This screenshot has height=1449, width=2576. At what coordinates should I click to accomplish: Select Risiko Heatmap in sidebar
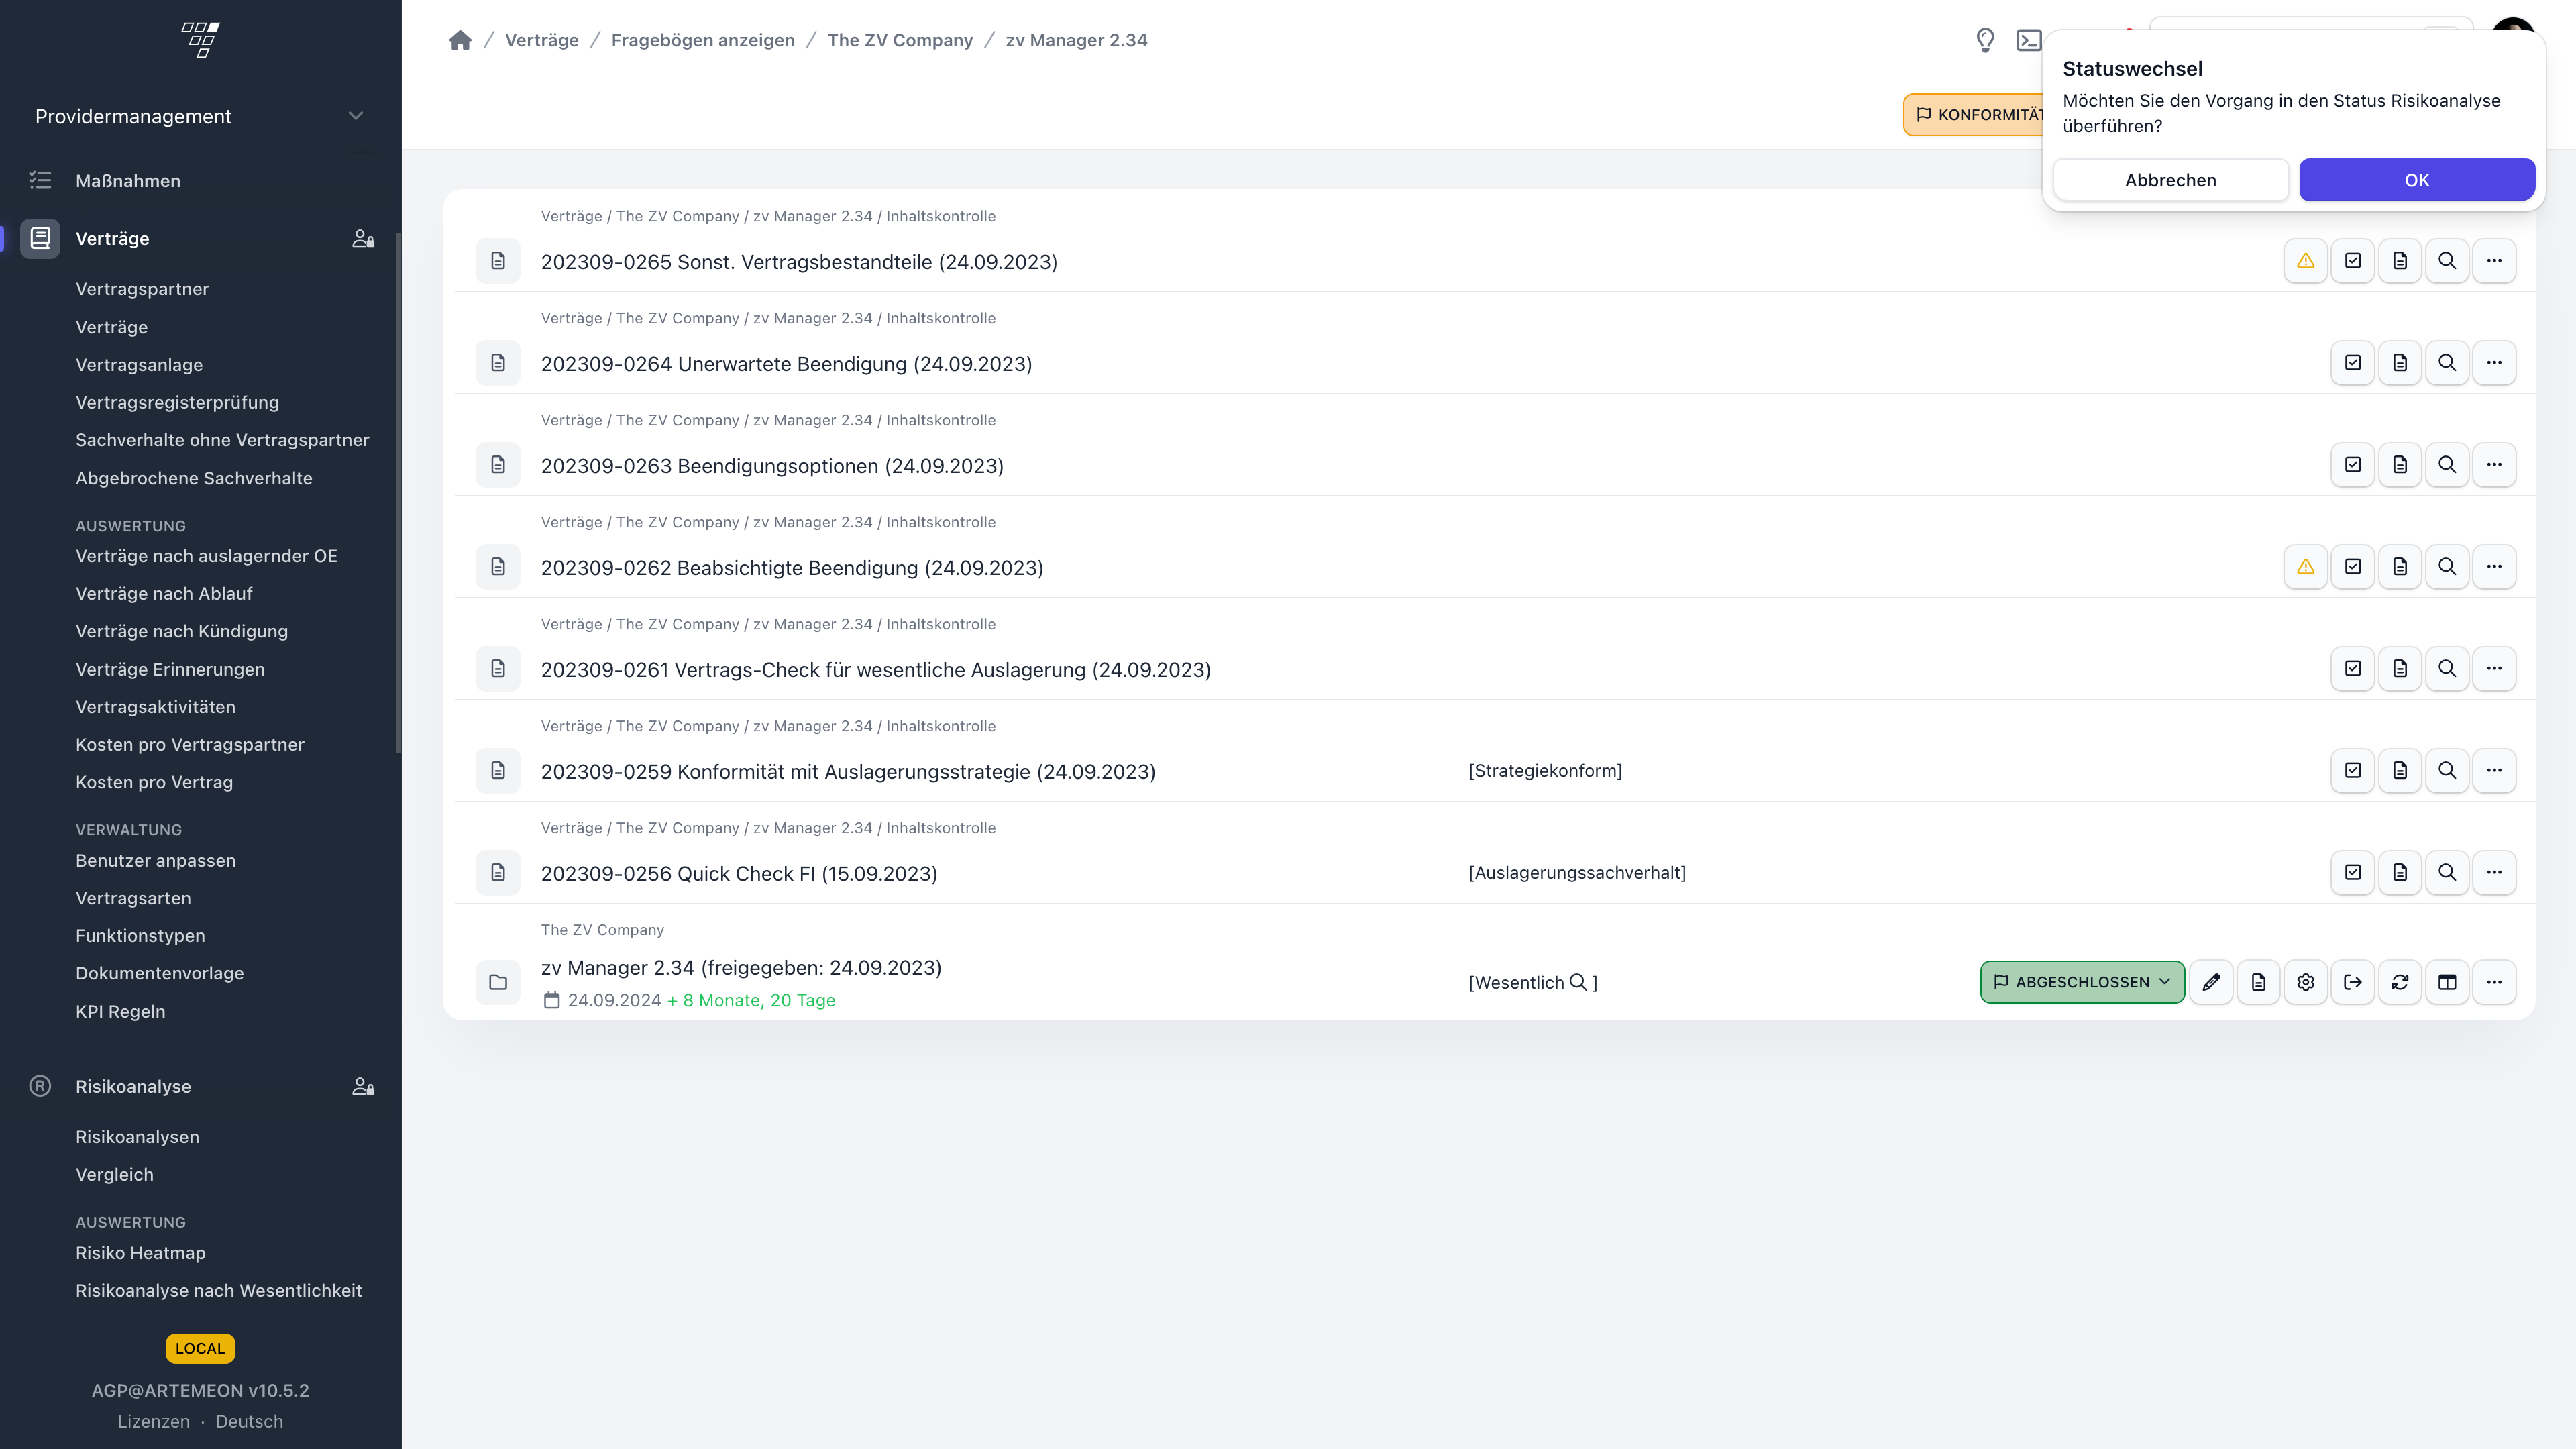[140, 1253]
